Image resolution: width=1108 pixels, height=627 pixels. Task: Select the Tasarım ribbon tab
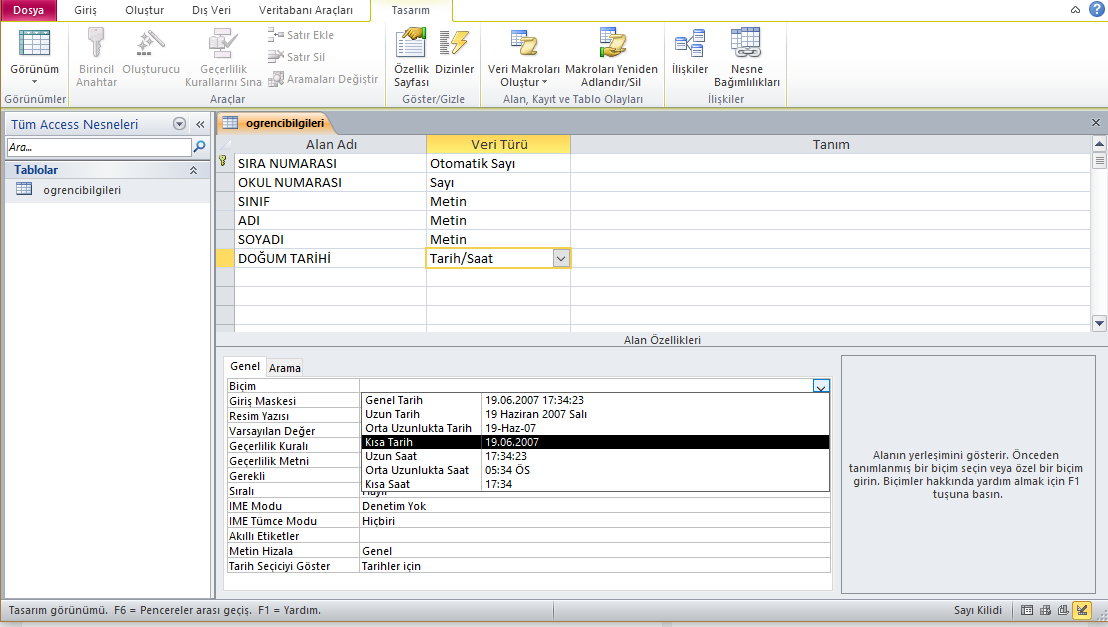[411, 10]
